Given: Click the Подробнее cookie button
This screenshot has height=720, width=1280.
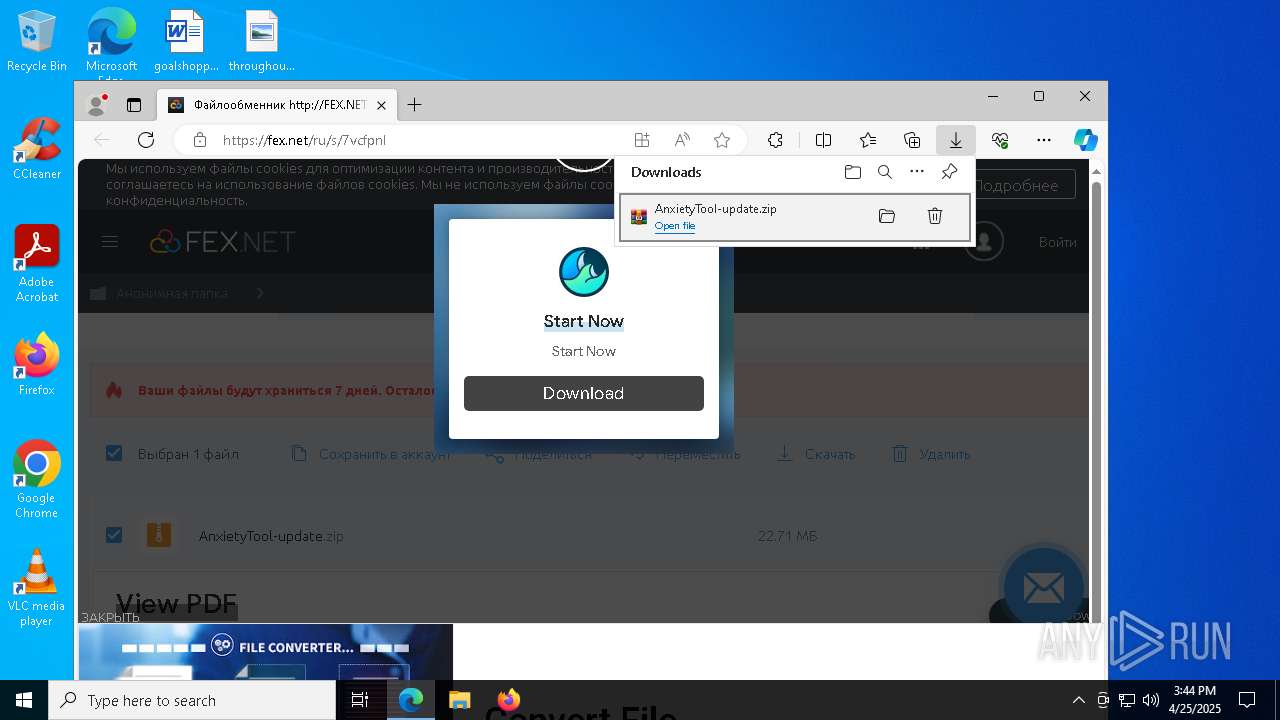Looking at the screenshot, I should point(1016,185).
